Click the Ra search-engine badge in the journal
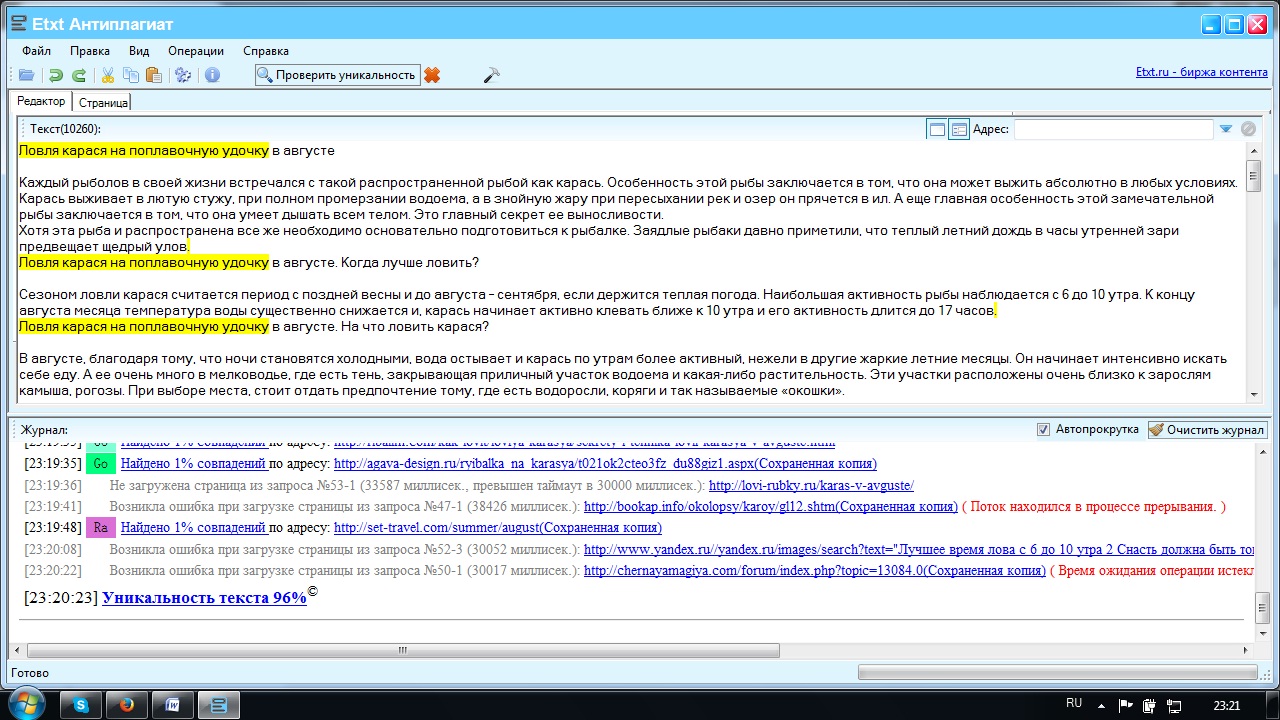Viewport: 1280px width, 720px height. coord(101,528)
